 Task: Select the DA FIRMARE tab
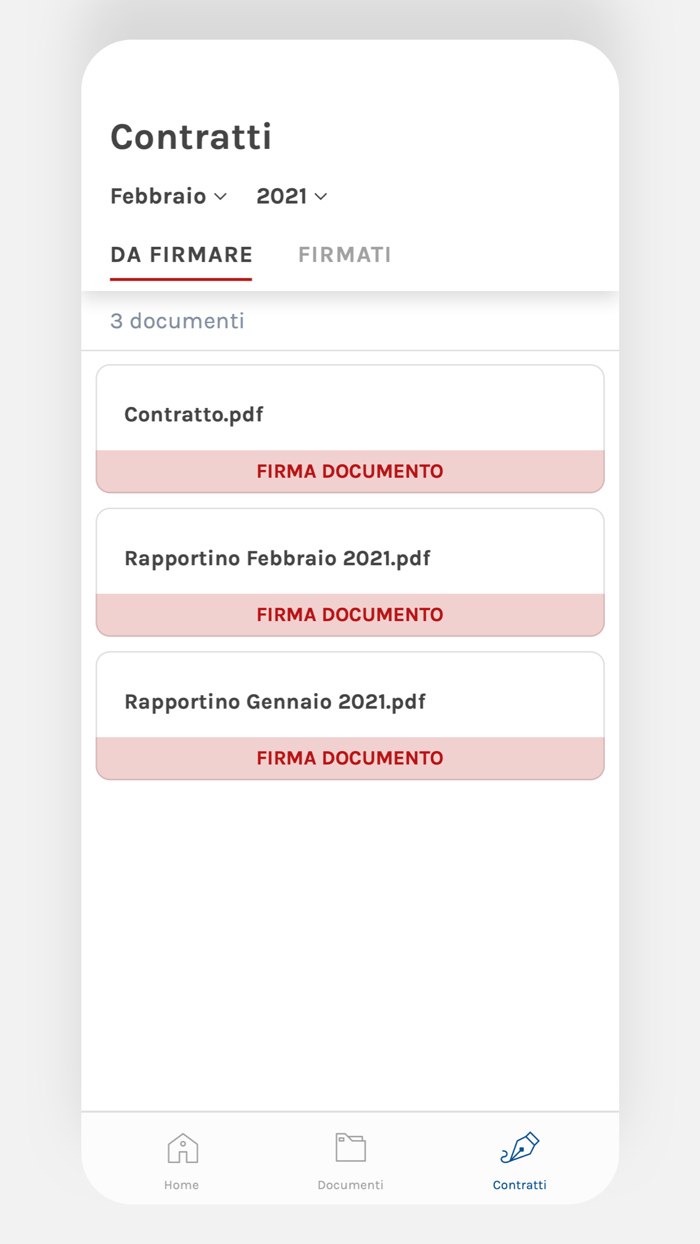(x=181, y=255)
